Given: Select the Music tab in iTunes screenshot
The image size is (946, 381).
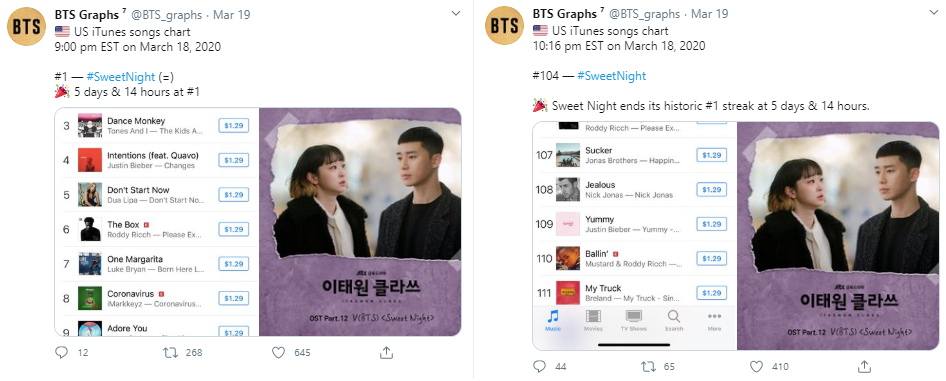Looking at the screenshot, I should (x=553, y=320).
